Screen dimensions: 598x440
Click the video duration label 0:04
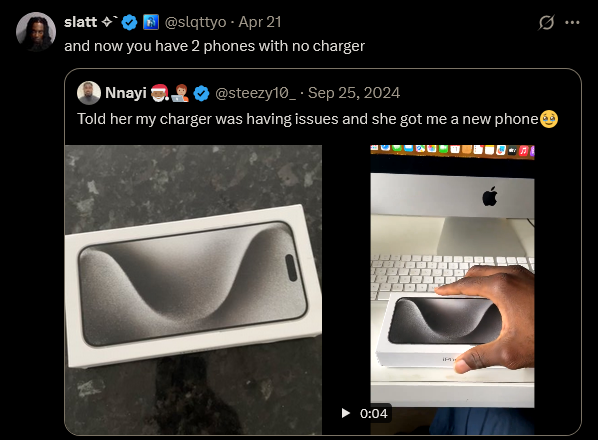[x=373, y=413]
